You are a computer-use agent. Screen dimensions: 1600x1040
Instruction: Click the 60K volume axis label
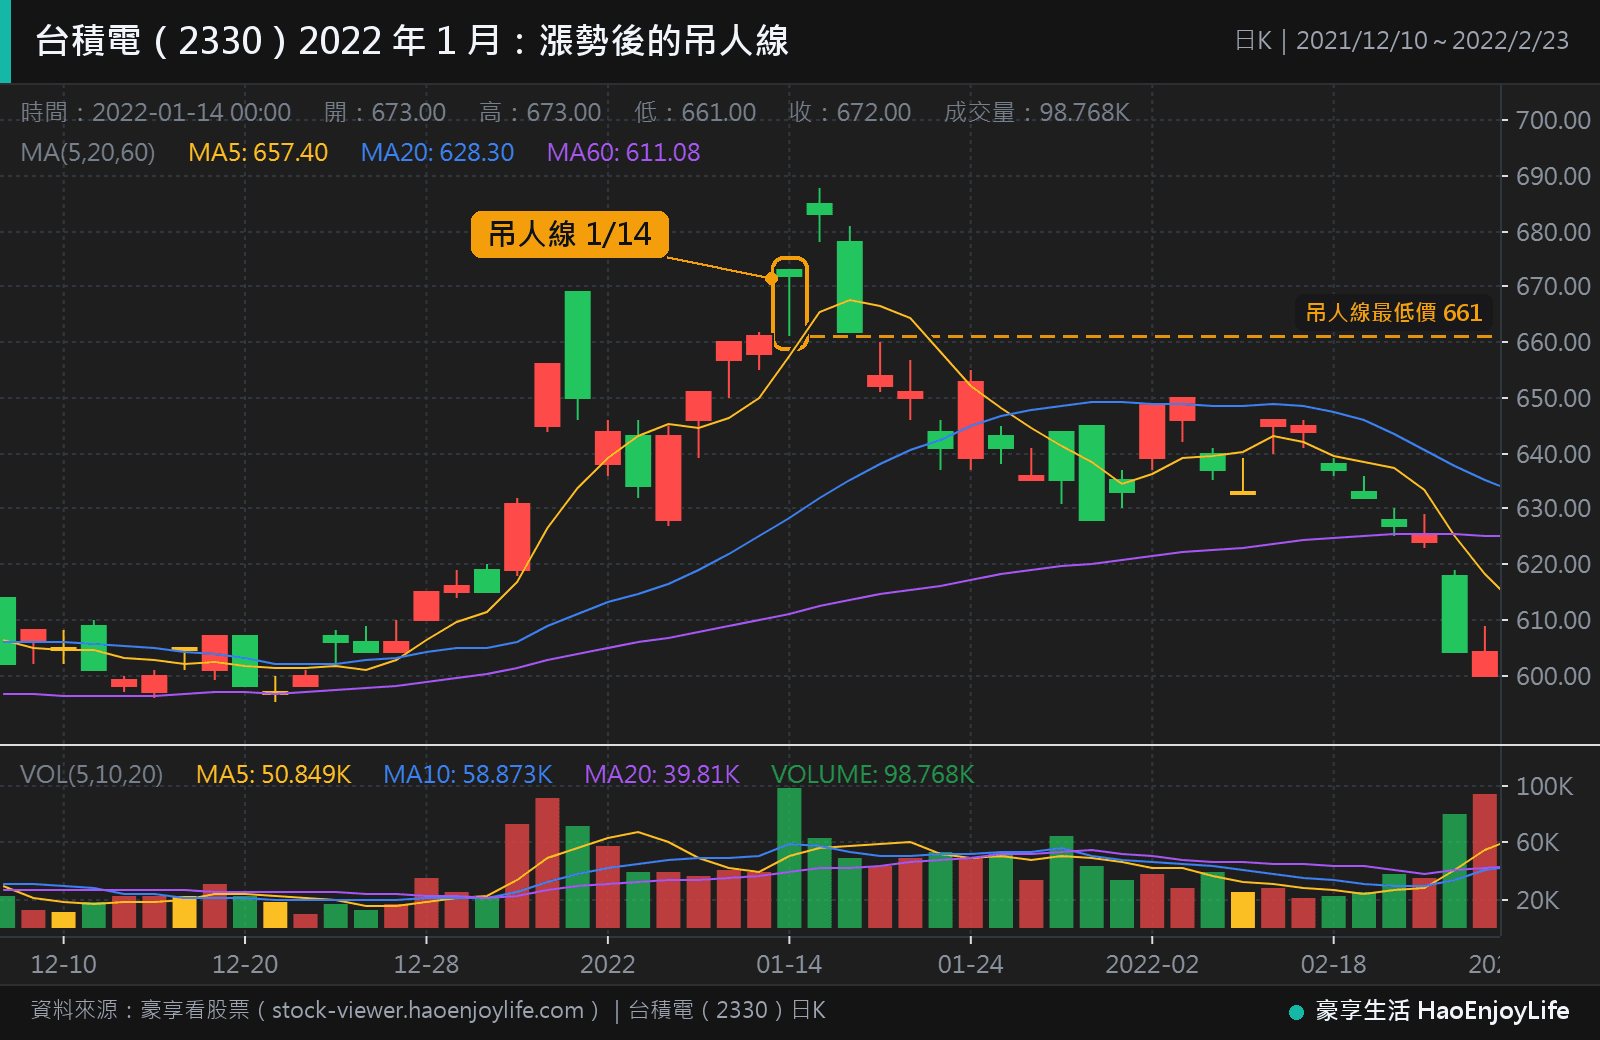click(1537, 843)
